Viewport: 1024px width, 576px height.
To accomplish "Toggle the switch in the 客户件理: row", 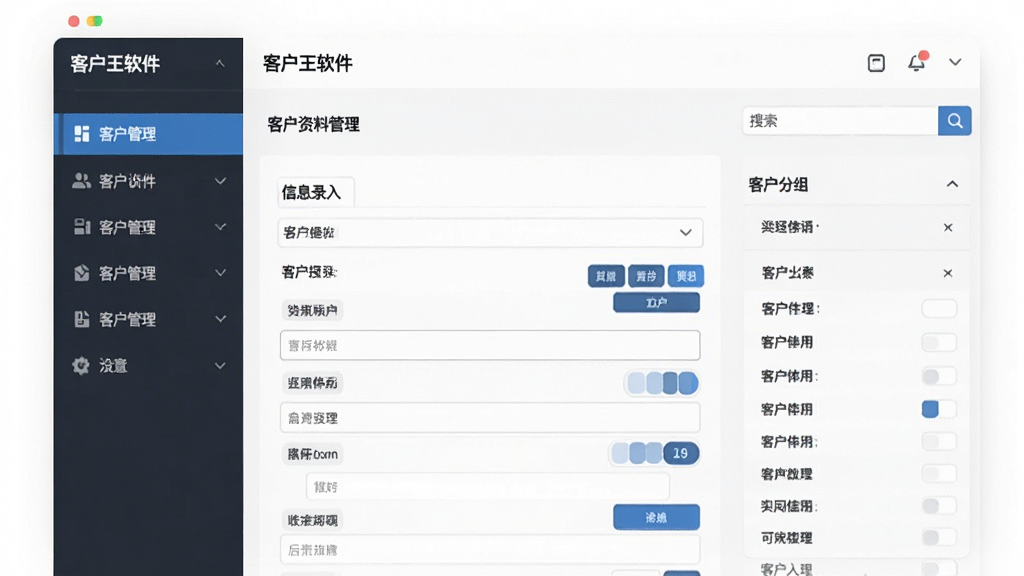I will (x=939, y=308).
